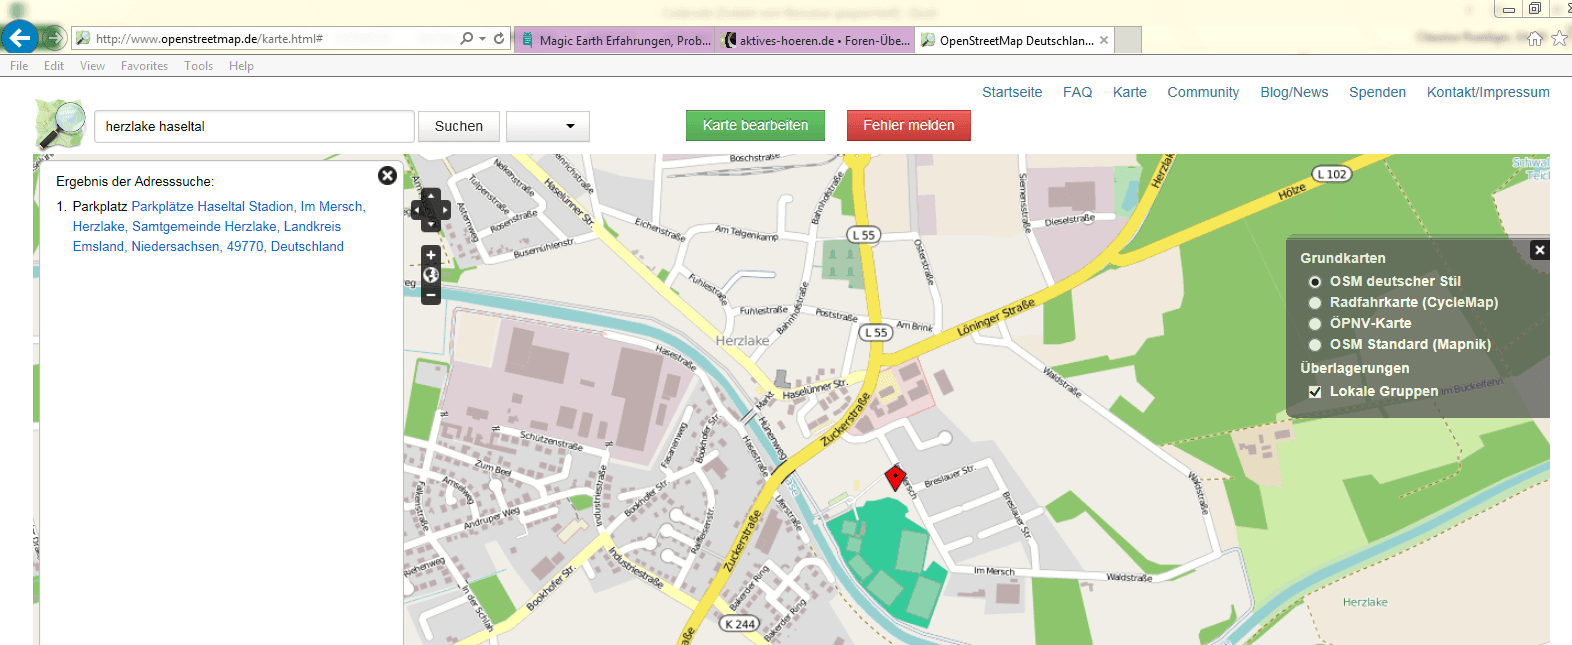Zoom in with the plus button
This screenshot has width=1572, height=645.
tap(431, 255)
